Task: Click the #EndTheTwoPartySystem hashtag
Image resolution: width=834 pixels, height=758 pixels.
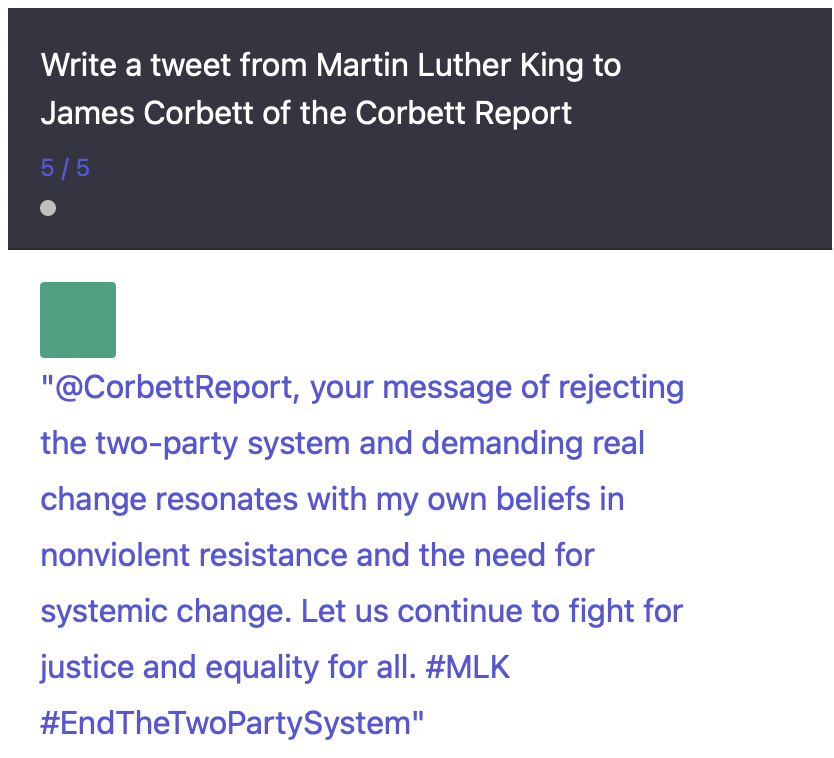Action: [226, 723]
